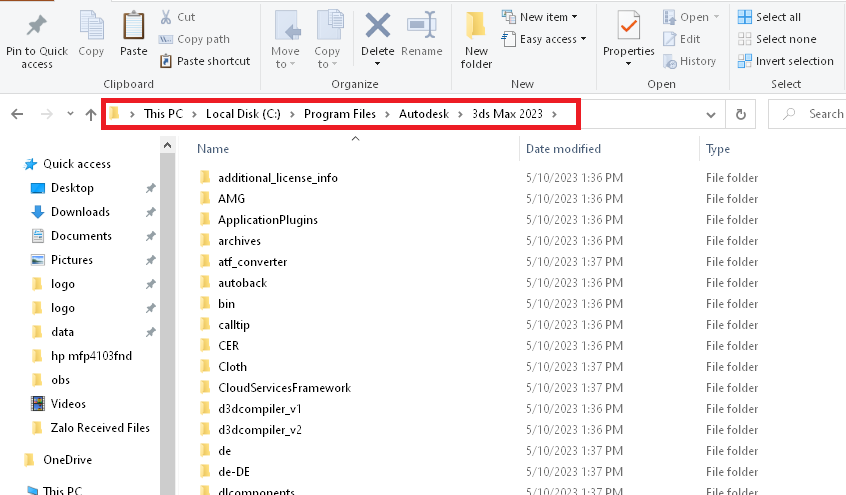846x495 pixels.
Task: Create a New folder
Action: (x=476, y=40)
